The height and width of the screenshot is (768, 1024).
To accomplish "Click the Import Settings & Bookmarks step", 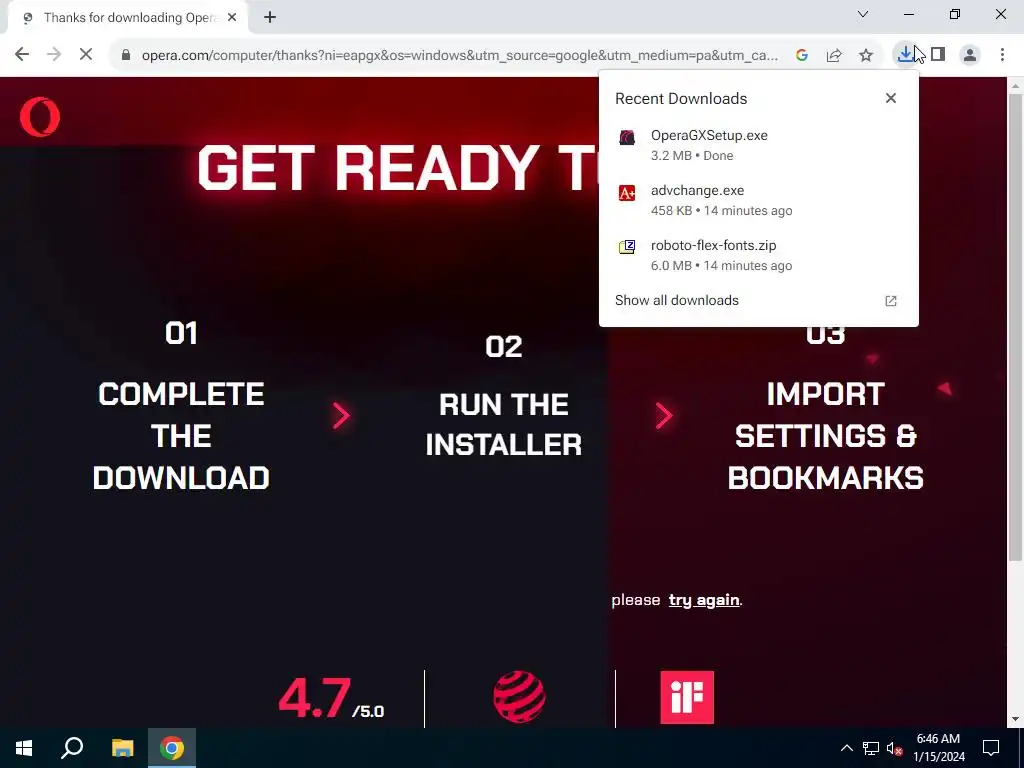I will tap(825, 436).
